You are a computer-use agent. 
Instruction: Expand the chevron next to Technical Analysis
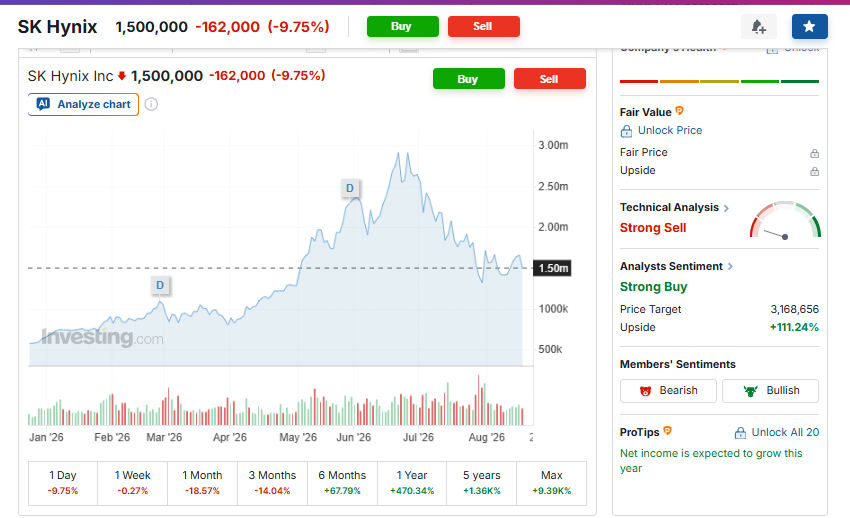pyautogui.click(x=726, y=208)
